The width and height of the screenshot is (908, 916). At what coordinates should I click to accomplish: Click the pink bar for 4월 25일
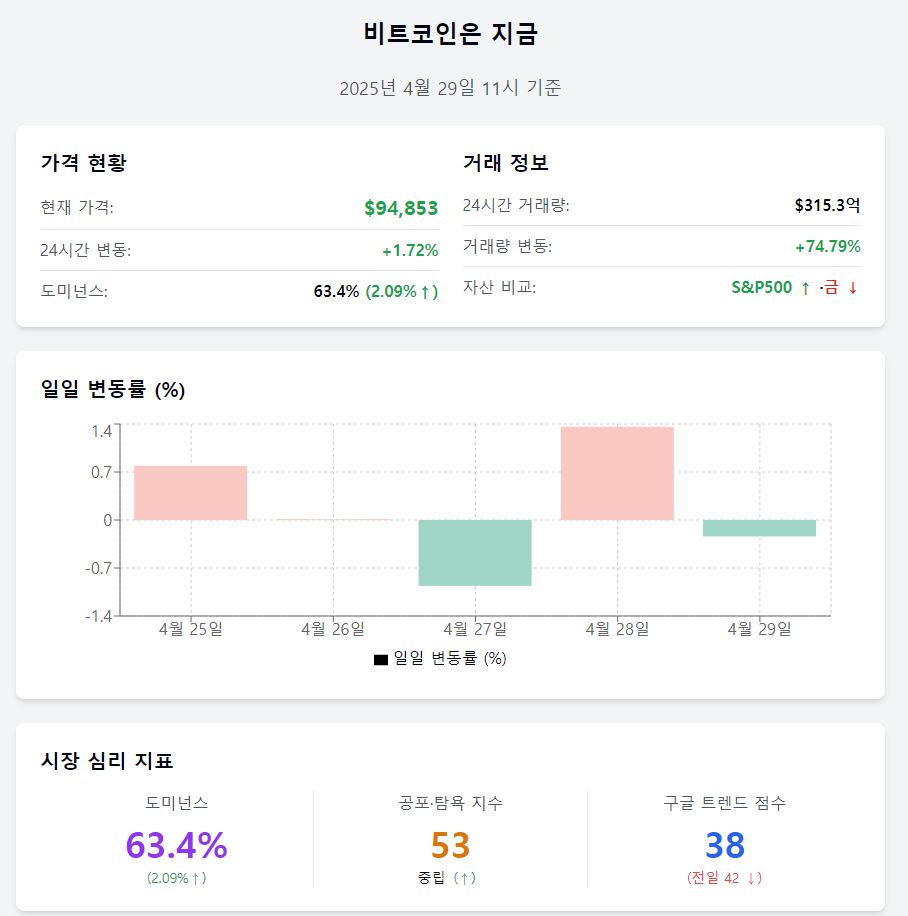point(190,492)
